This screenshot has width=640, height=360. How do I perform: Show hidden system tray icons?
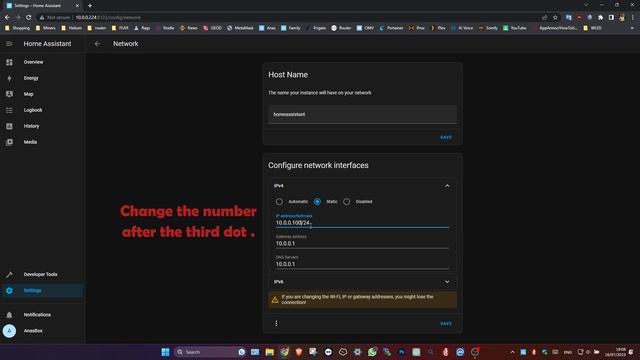pyautogui.click(x=512, y=352)
